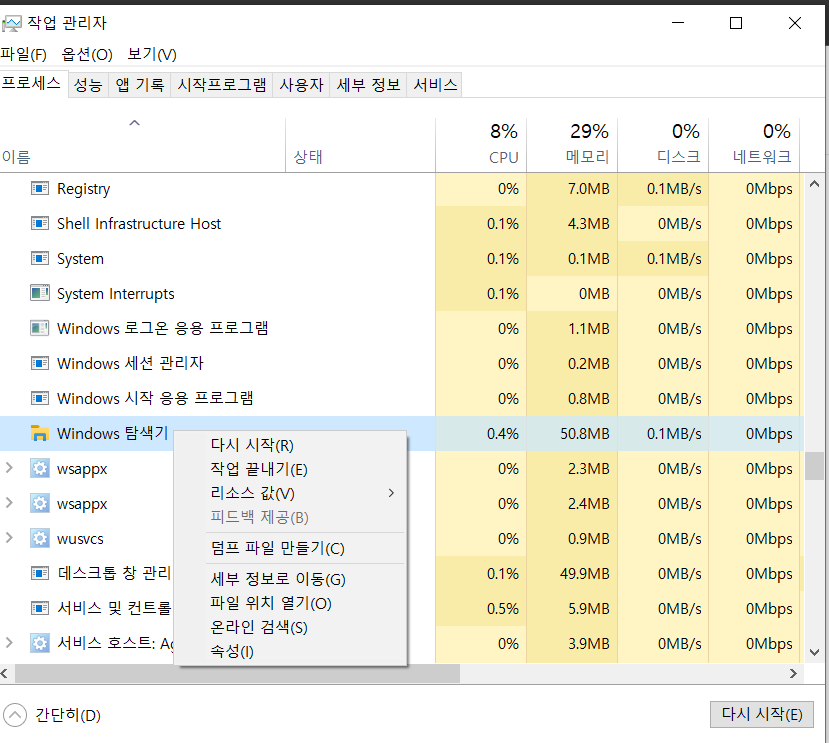Click the Windows 세션 관리자 icon
This screenshot has width=829, height=743.
click(40, 363)
